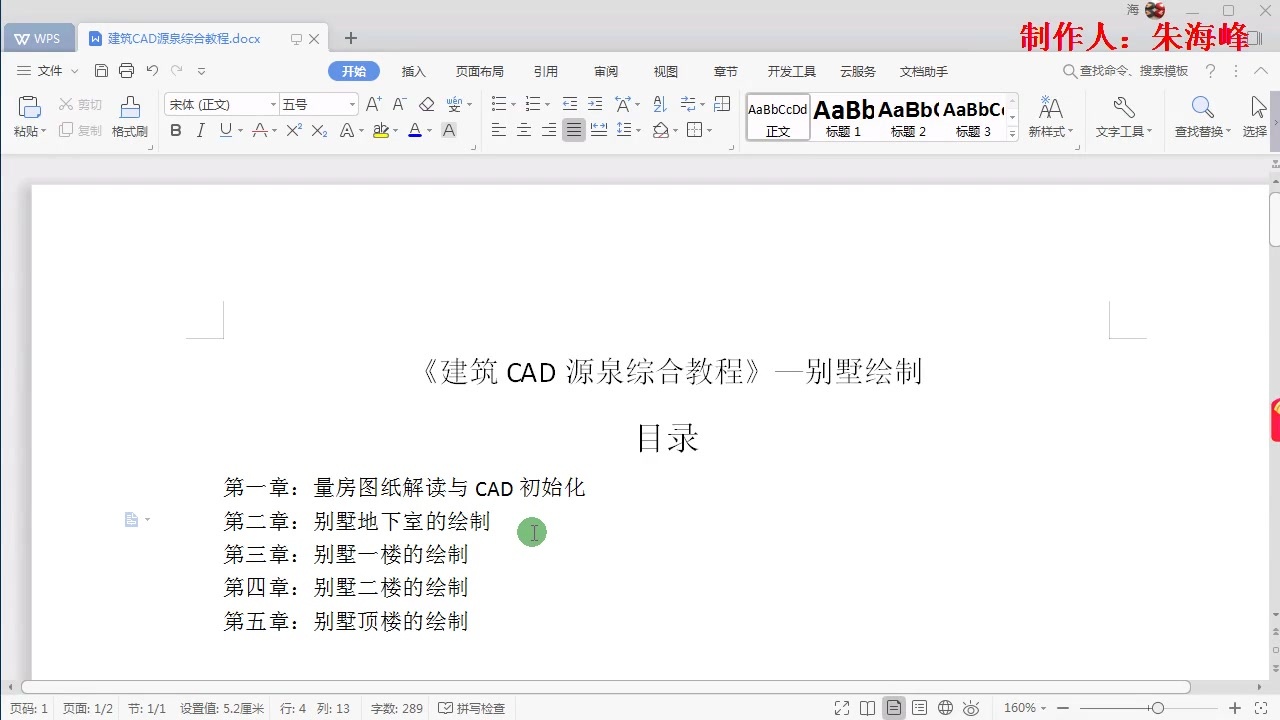Open Find and Replace (查找替换)

(1202, 117)
